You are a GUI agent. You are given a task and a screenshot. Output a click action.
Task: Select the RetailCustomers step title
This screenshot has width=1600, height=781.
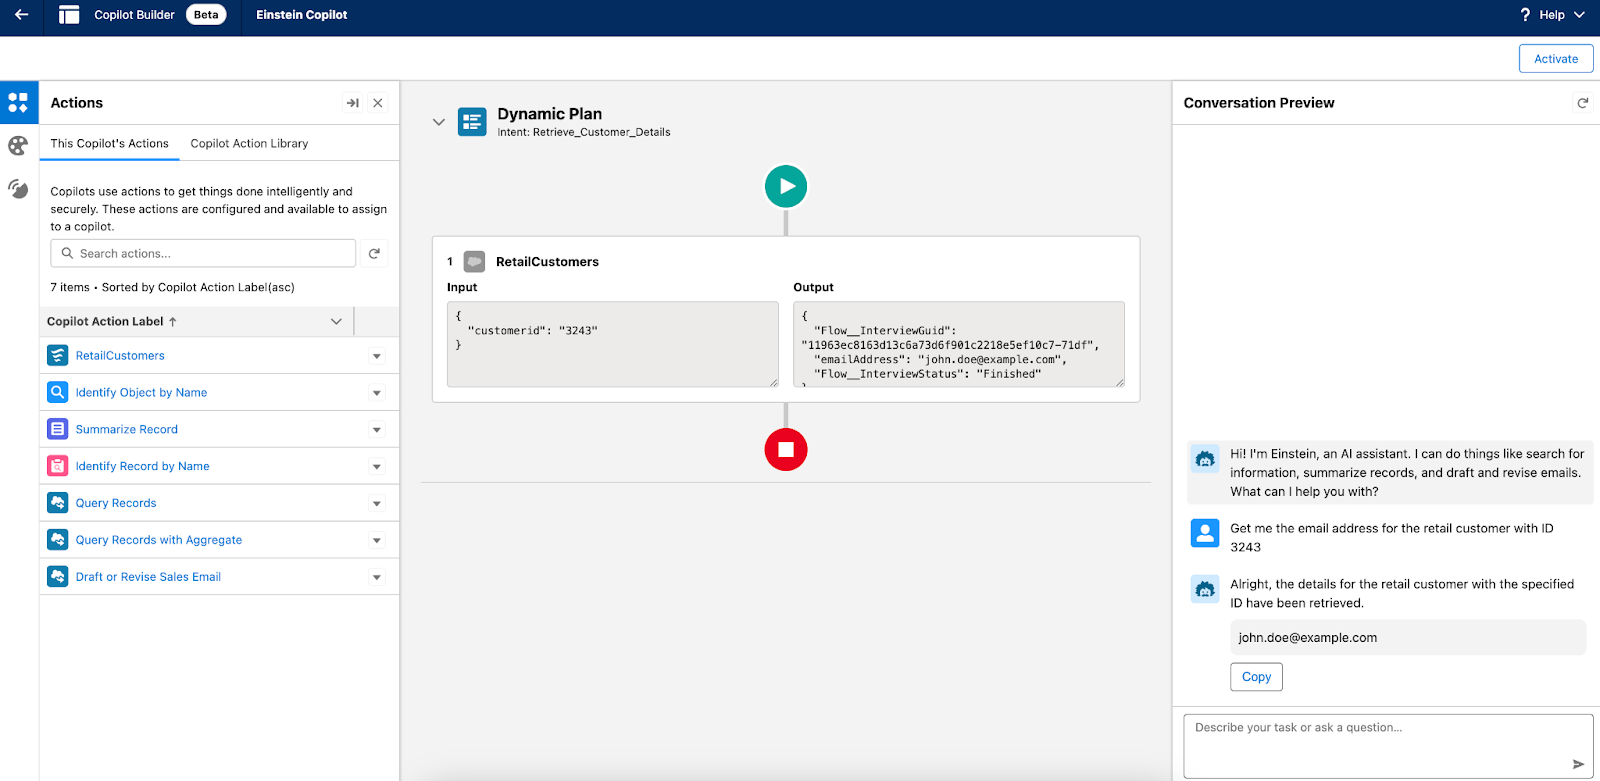point(547,262)
